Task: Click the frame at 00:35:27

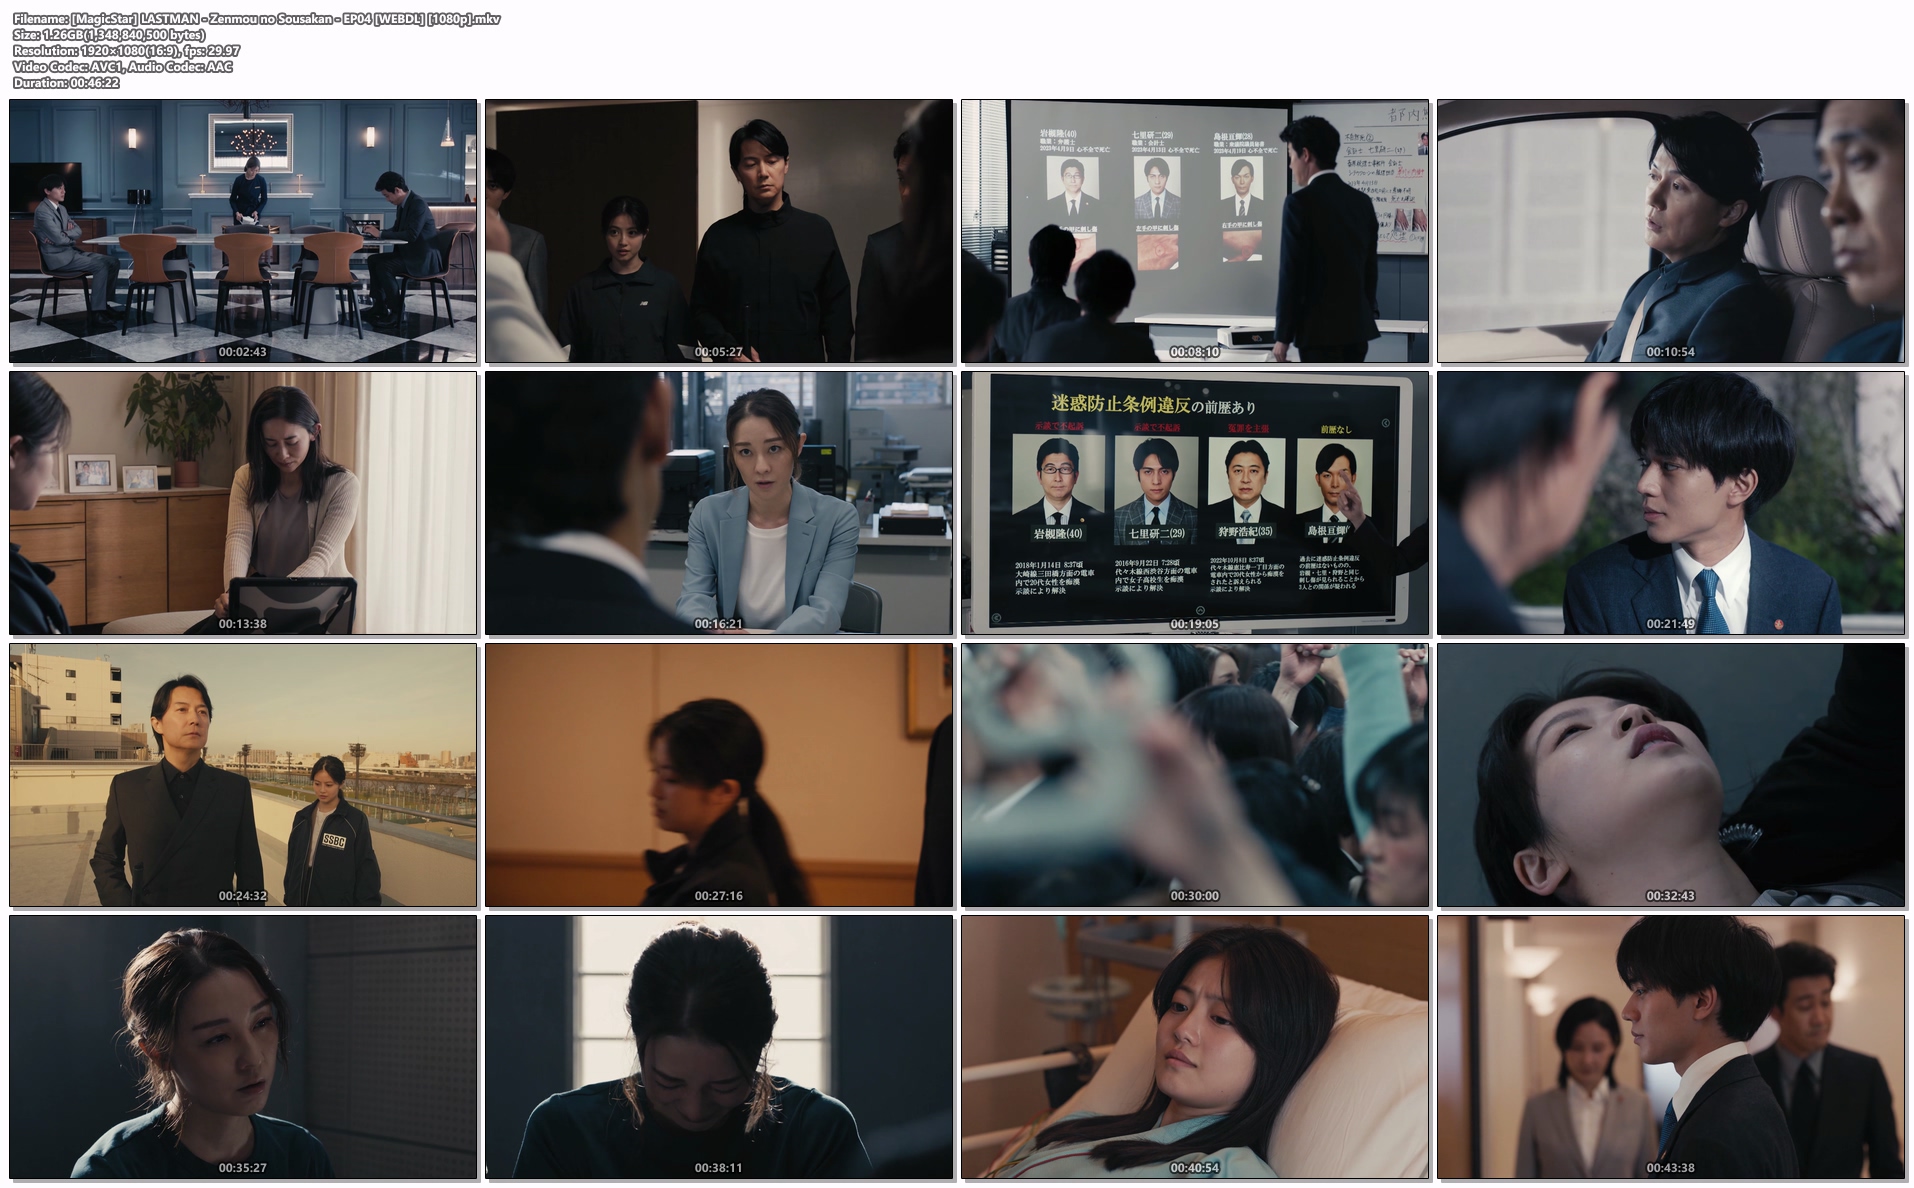Action: click(243, 1047)
